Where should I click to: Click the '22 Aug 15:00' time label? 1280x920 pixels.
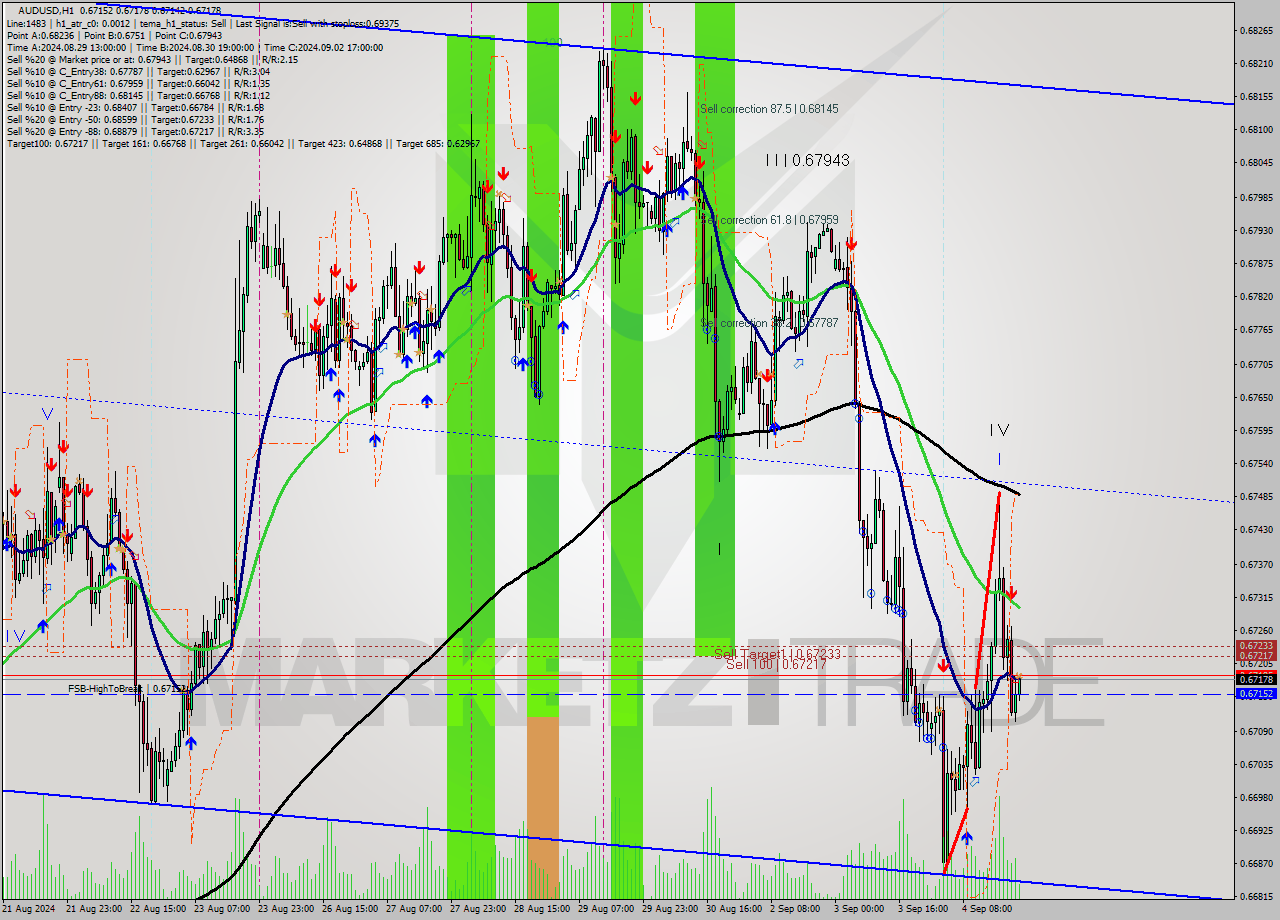pyautogui.click(x=159, y=909)
